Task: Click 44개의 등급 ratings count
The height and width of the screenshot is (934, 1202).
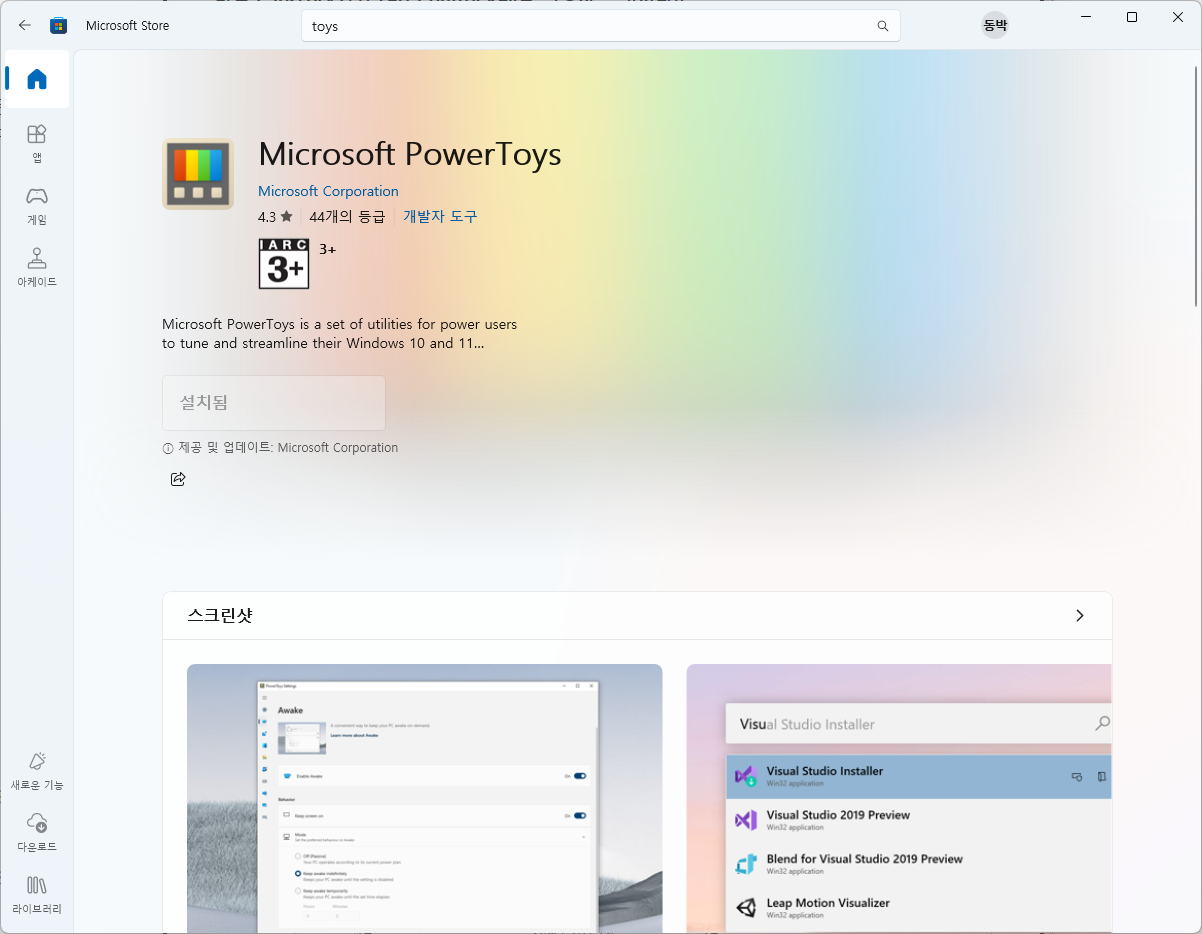Action: [x=347, y=216]
